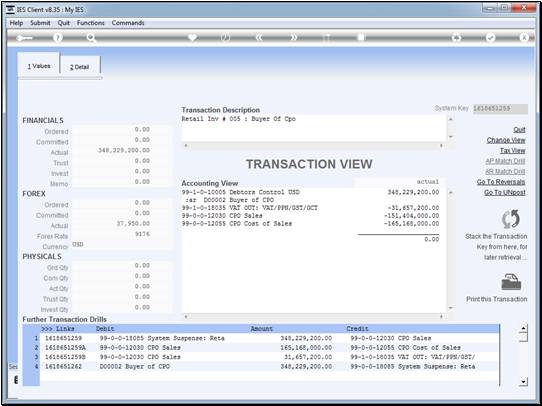Go back with the double left arrow
Image resolution: width=542 pixels, height=406 pixels.
coord(259,38)
